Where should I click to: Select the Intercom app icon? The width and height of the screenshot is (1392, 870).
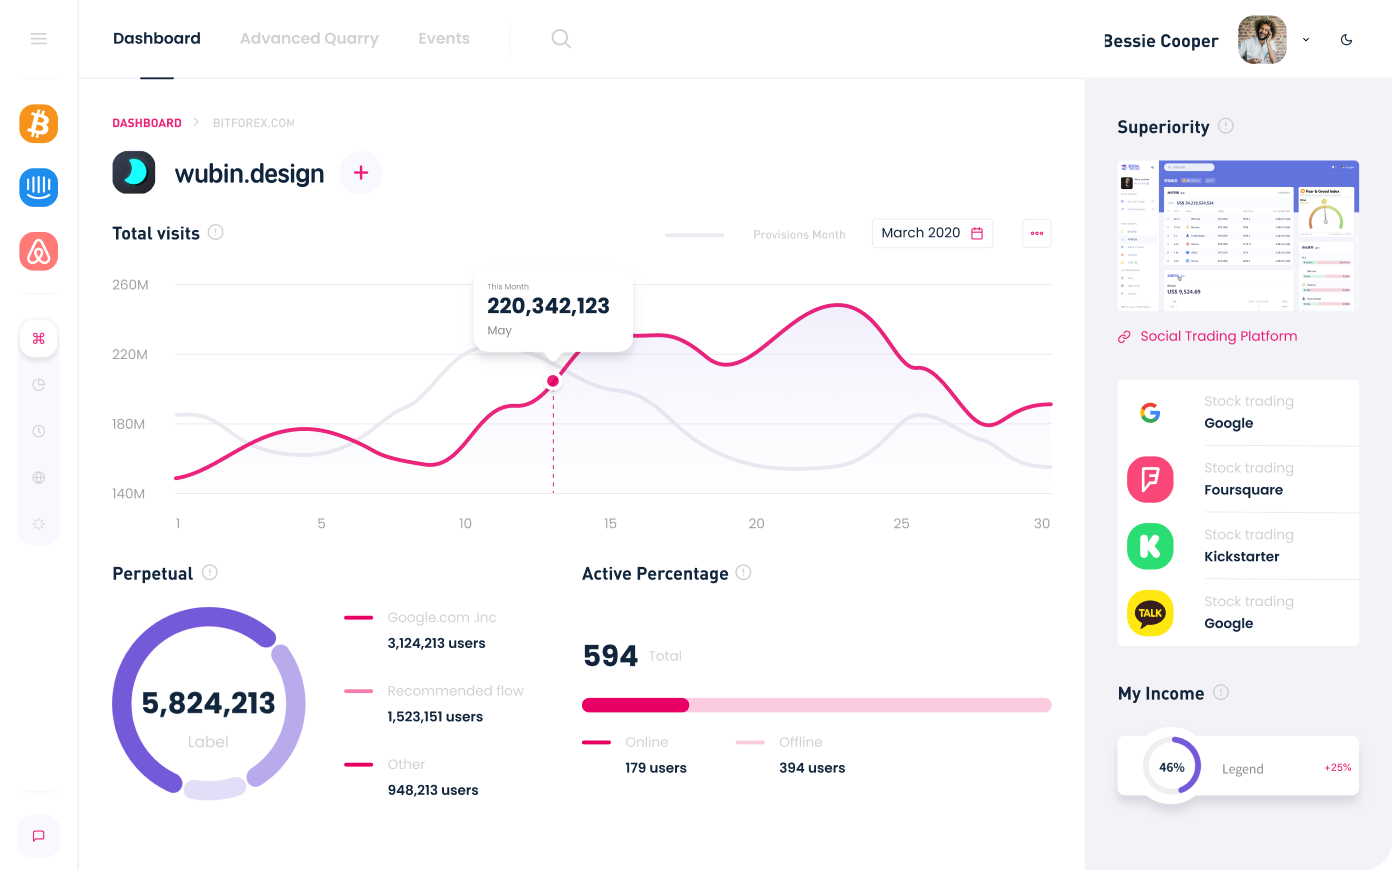tap(39, 187)
